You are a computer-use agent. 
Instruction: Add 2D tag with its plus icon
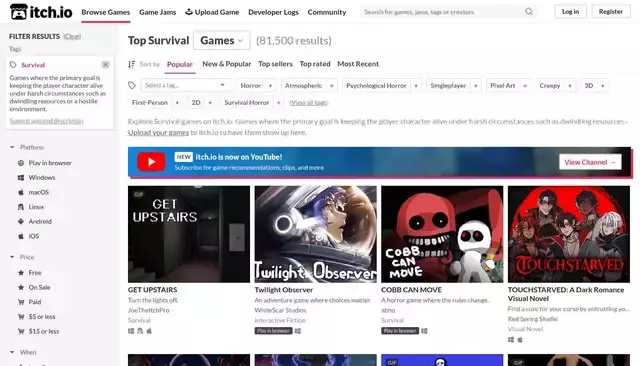tap(210, 103)
